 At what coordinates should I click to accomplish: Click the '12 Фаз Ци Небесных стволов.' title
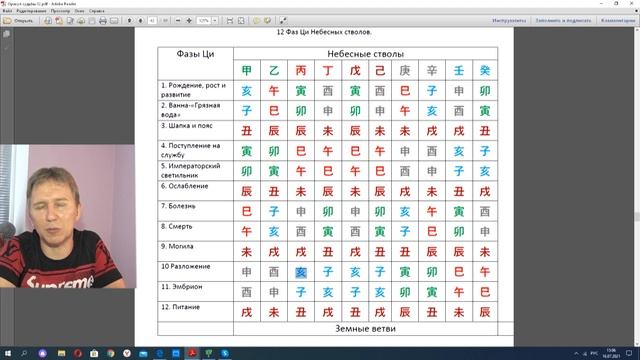click(x=324, y=32)
